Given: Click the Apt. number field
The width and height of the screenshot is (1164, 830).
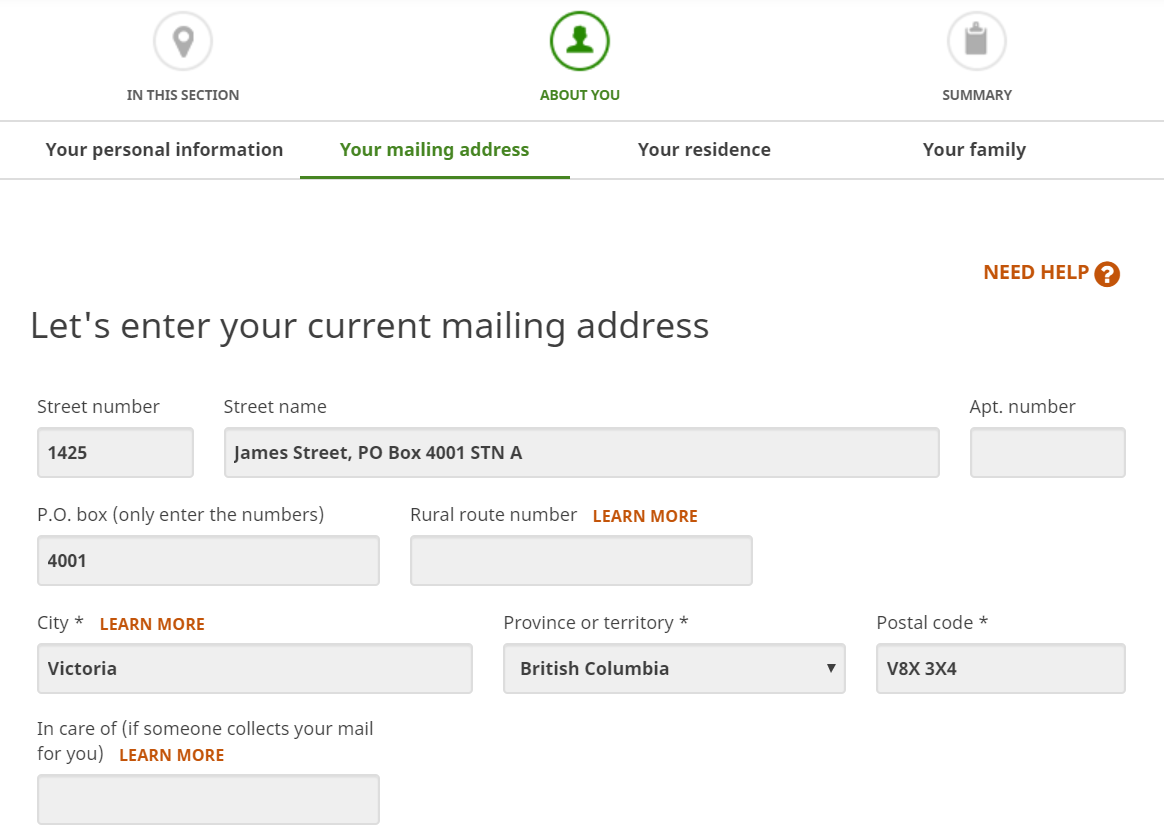Looking at the screenshot, I should [1047, 453].
